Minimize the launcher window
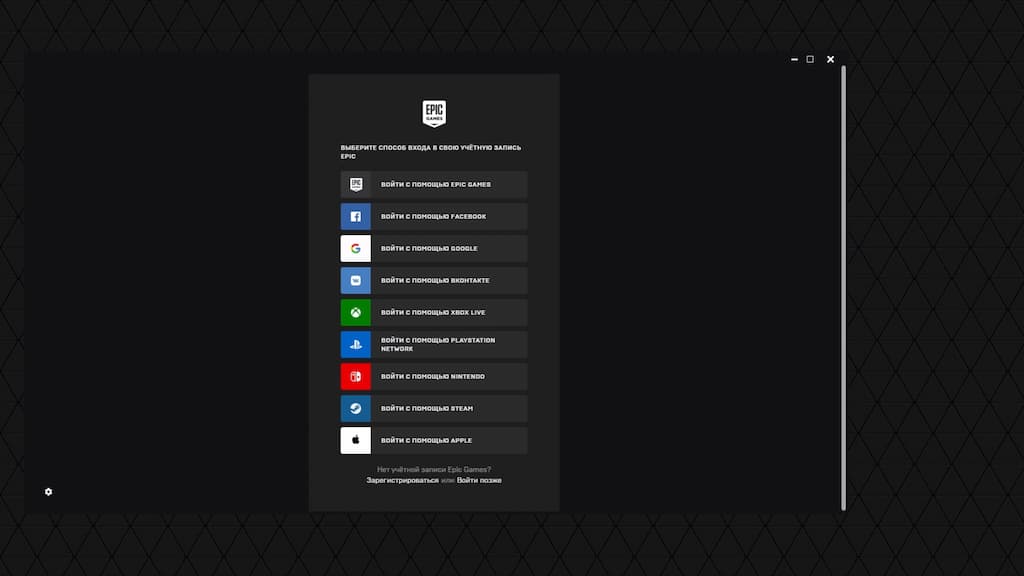Image resolution: width=1024 pixels, height=576 pixels. point(794,59)
